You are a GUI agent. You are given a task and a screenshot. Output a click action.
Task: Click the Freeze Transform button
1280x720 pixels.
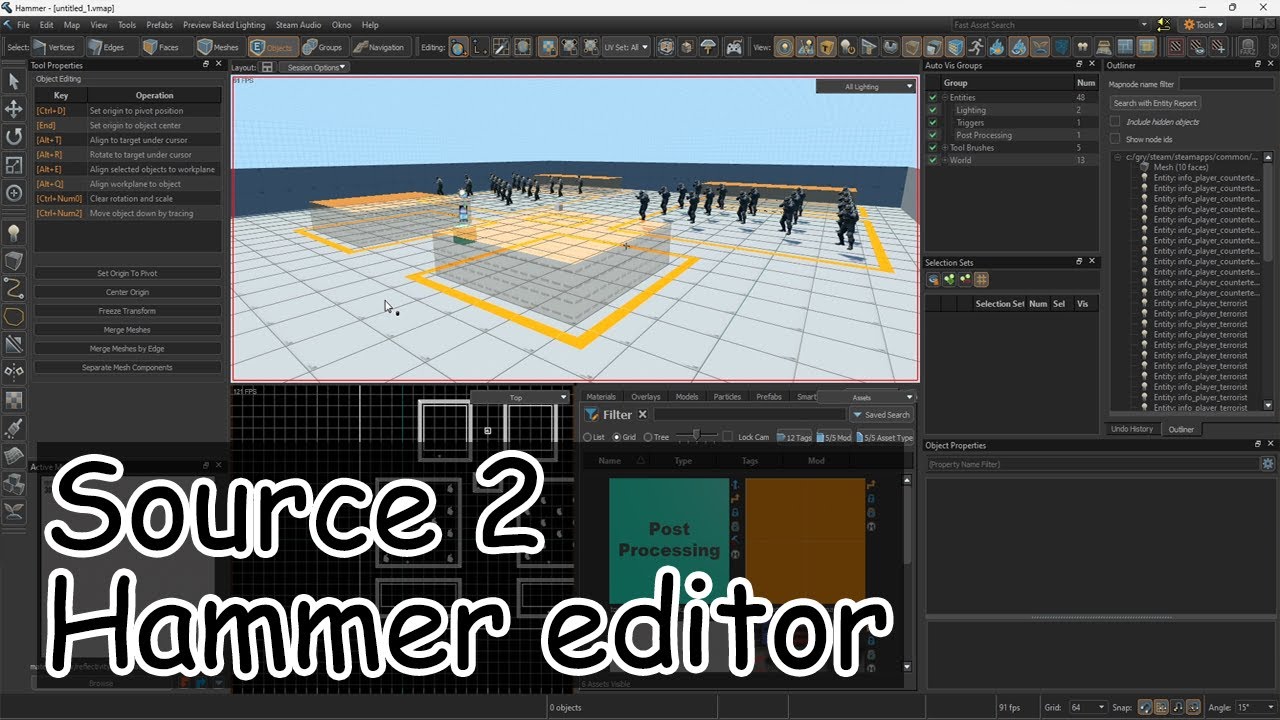127,311
